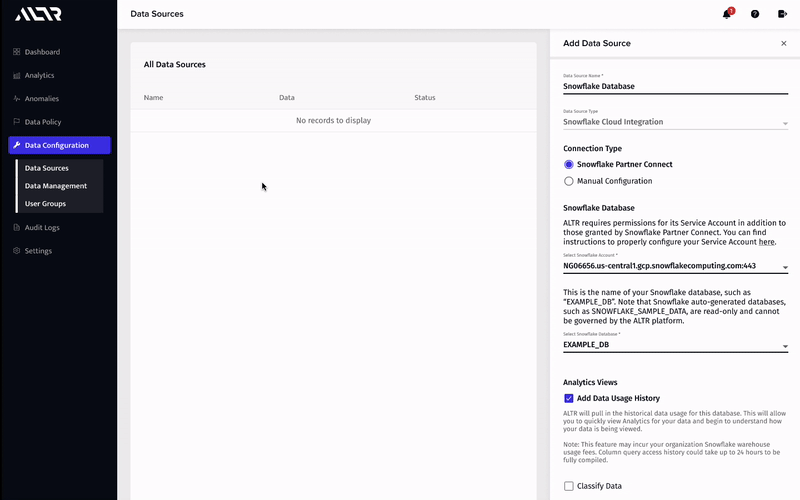The image size is (800, 500).
Task: Click the Audit Logs document icon
Action: pyautogui.click(x=16, y=228)
